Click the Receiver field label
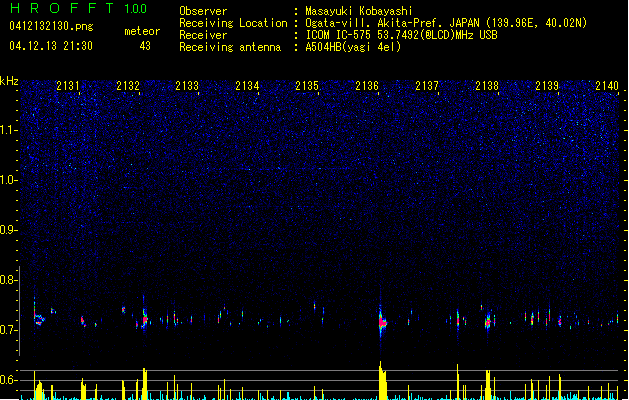The width and height of the screenshot is (629, 400). tap(203, 35)
